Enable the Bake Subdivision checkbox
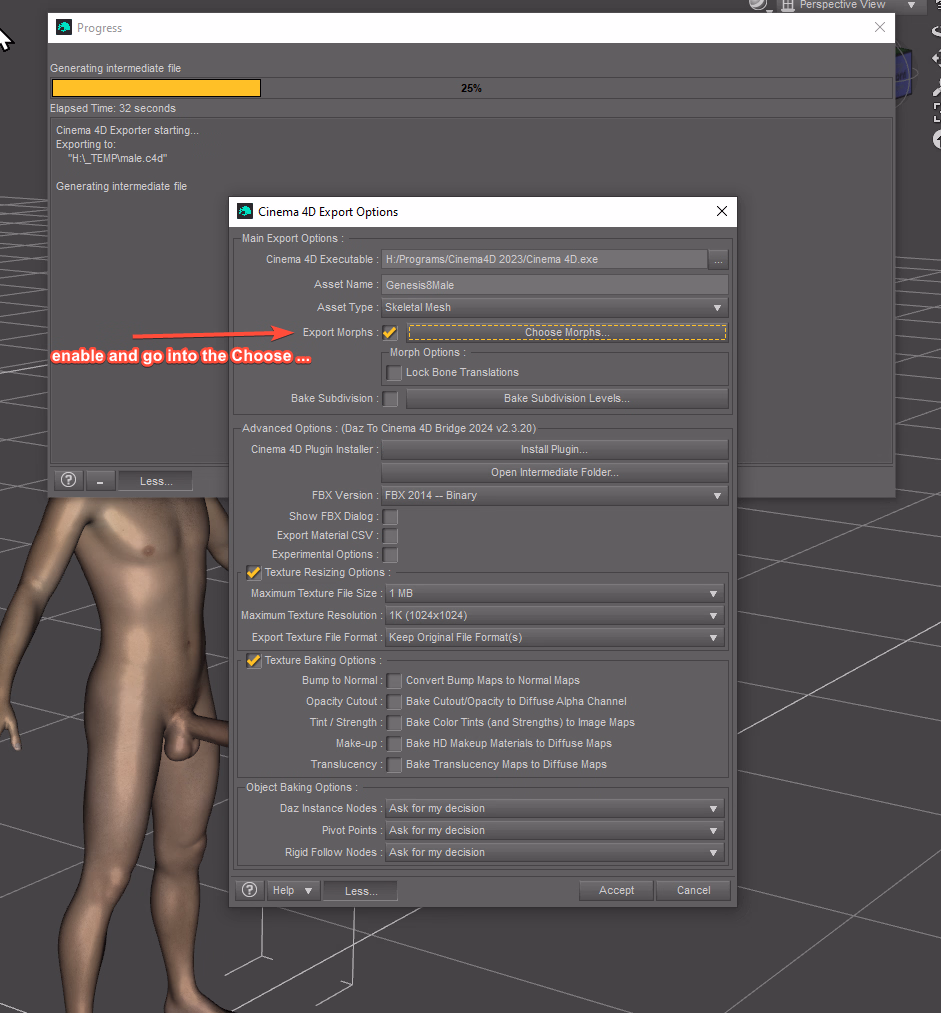941x1013 pixels. coord(390,399)
